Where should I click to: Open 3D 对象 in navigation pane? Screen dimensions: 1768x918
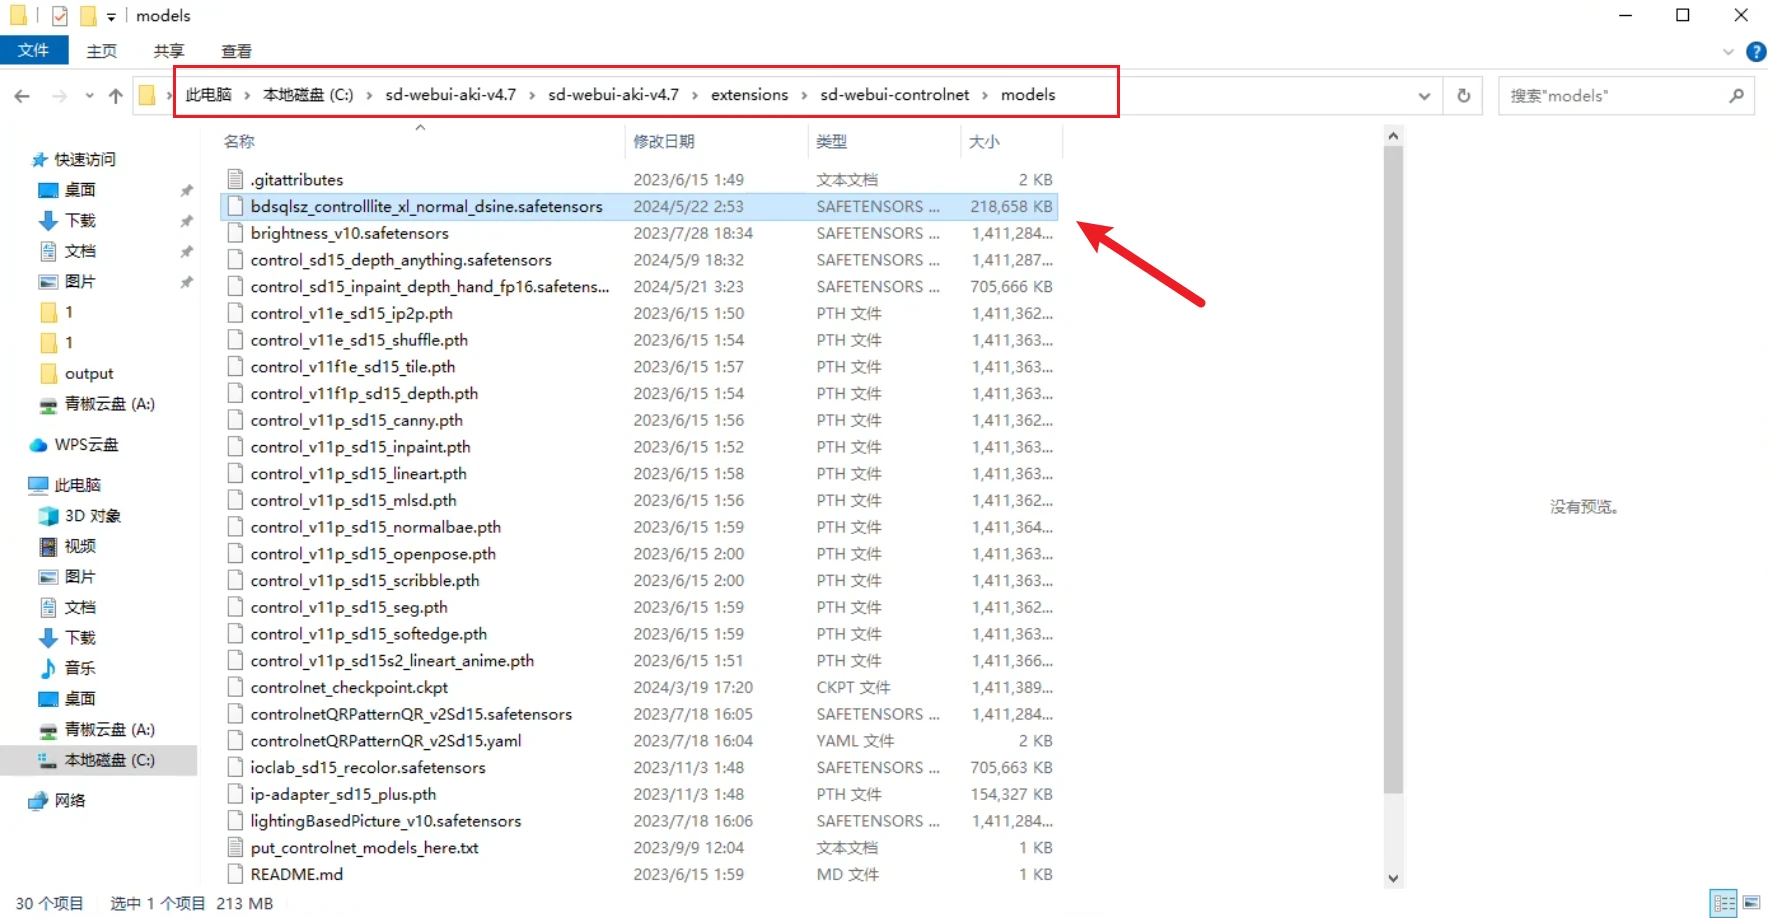point(92,516)
